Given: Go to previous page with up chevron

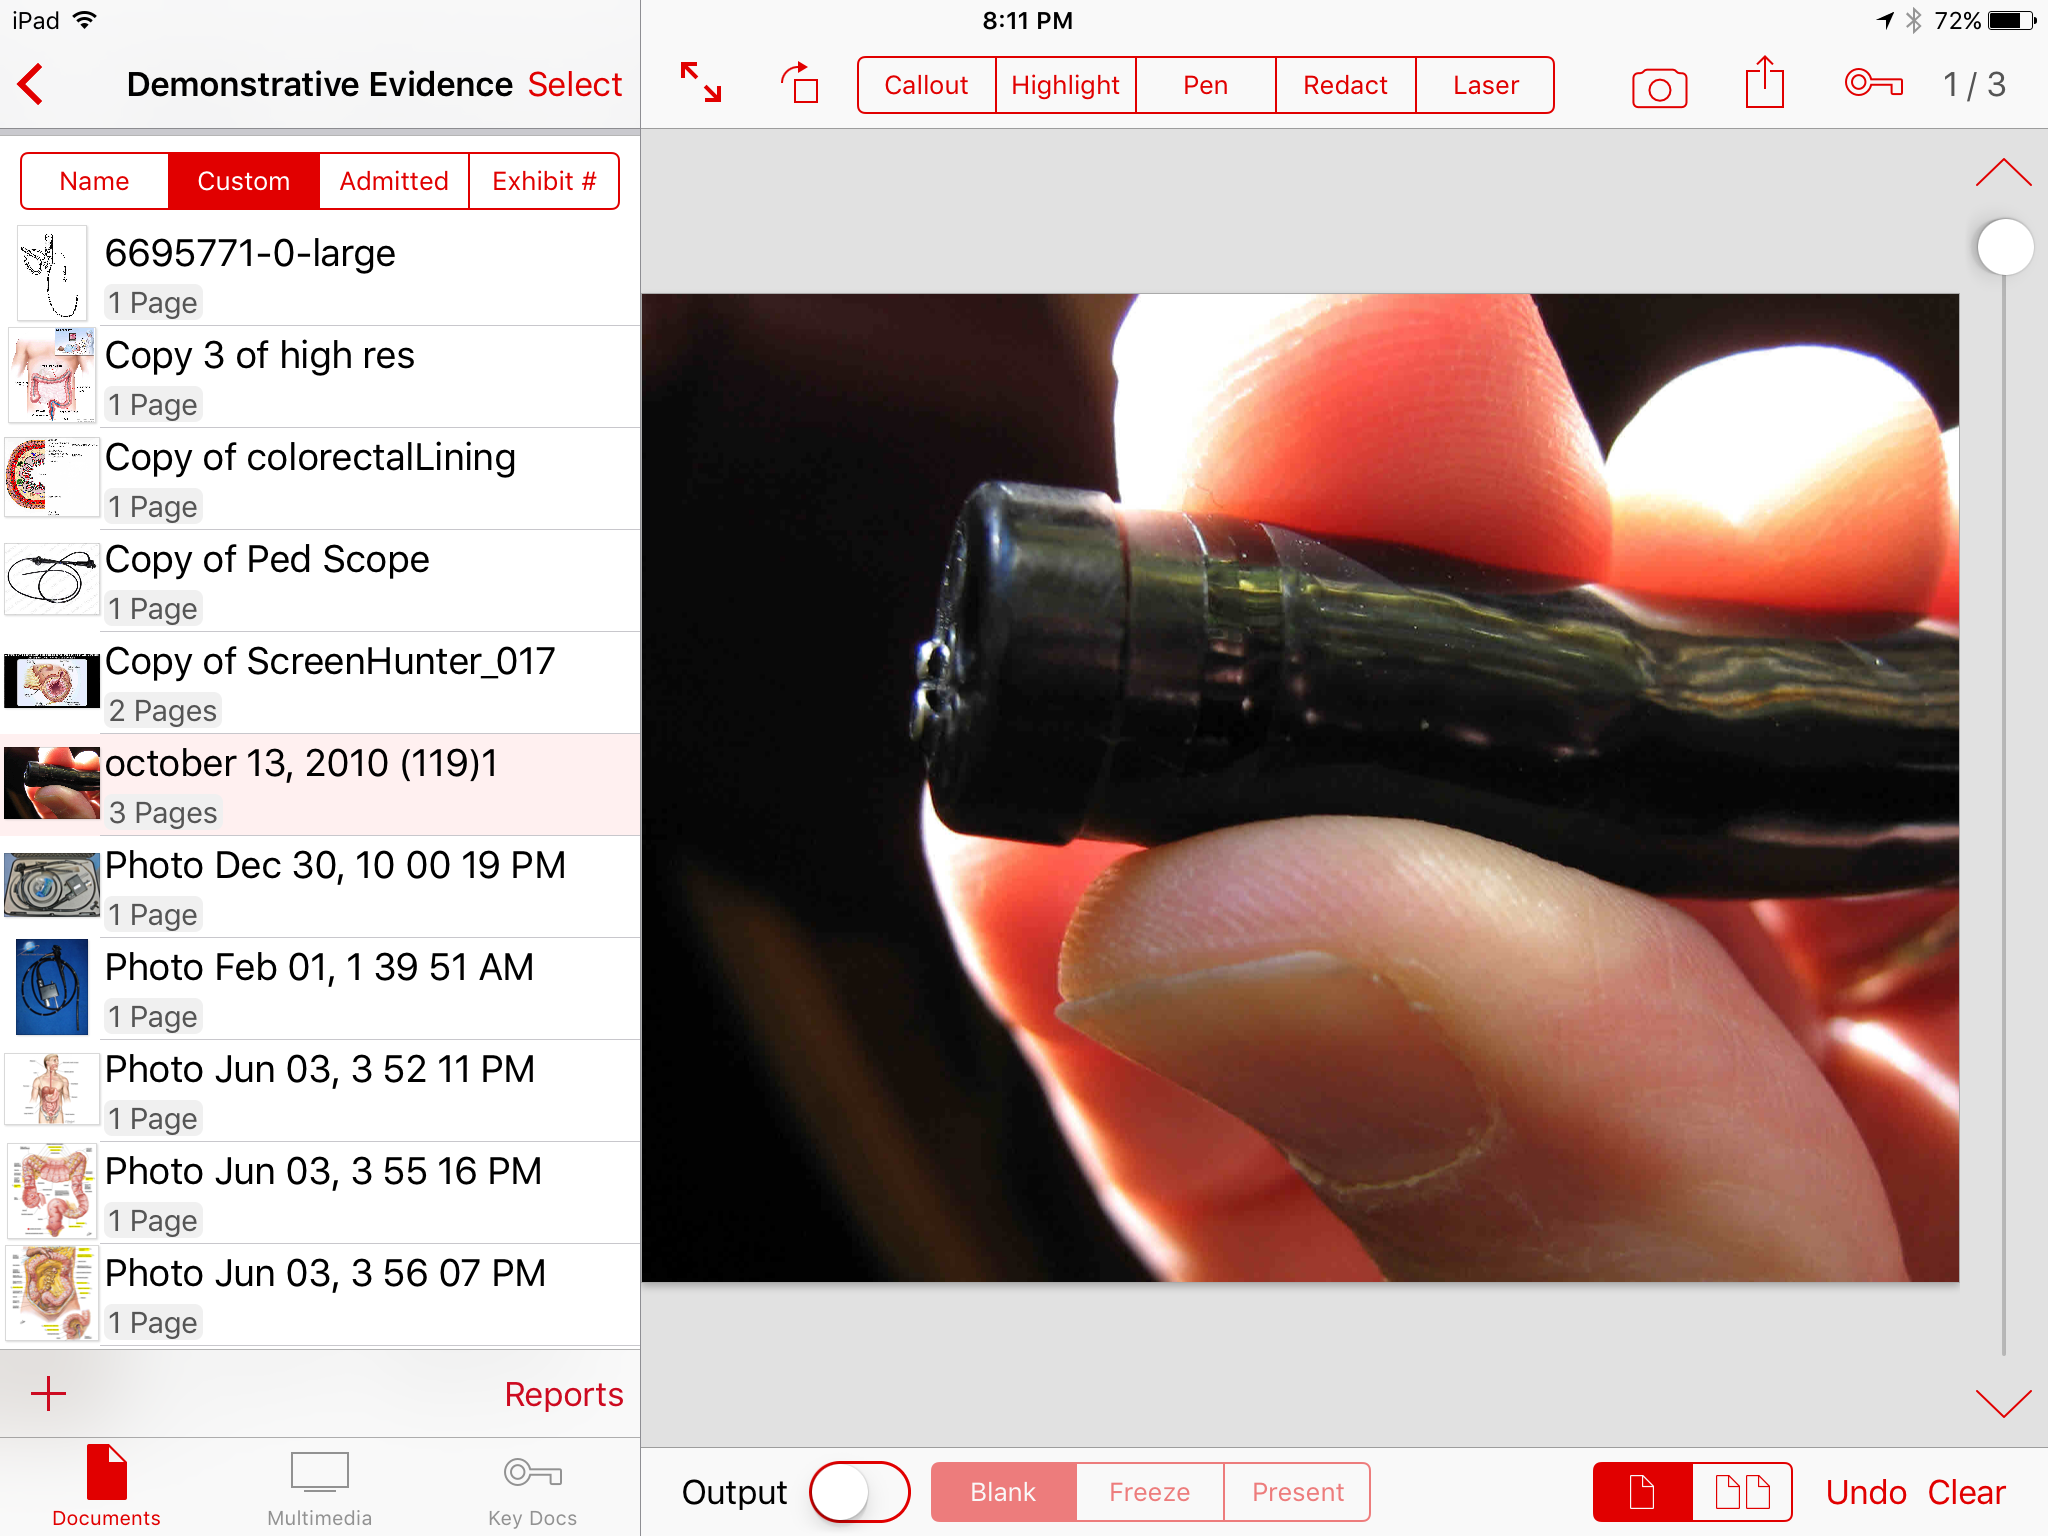Looking at the screenshot, I should click(2003, 173).
